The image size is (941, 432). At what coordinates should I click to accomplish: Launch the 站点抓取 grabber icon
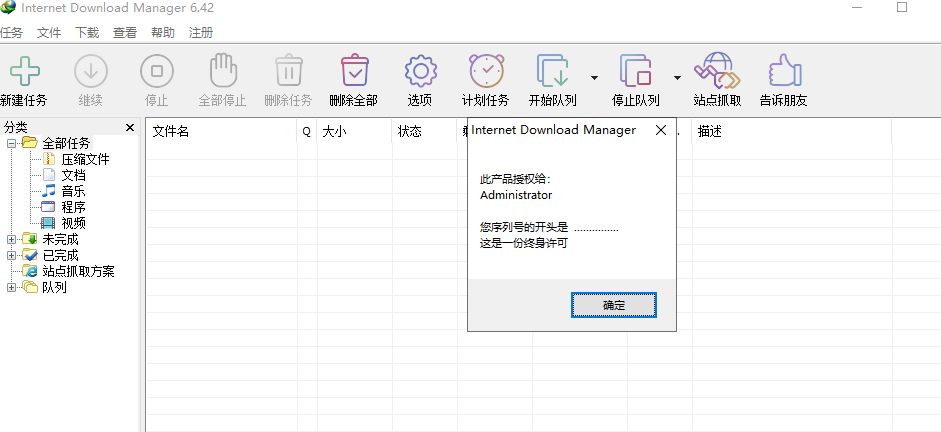pyautogui.click(x=717, y=71)
